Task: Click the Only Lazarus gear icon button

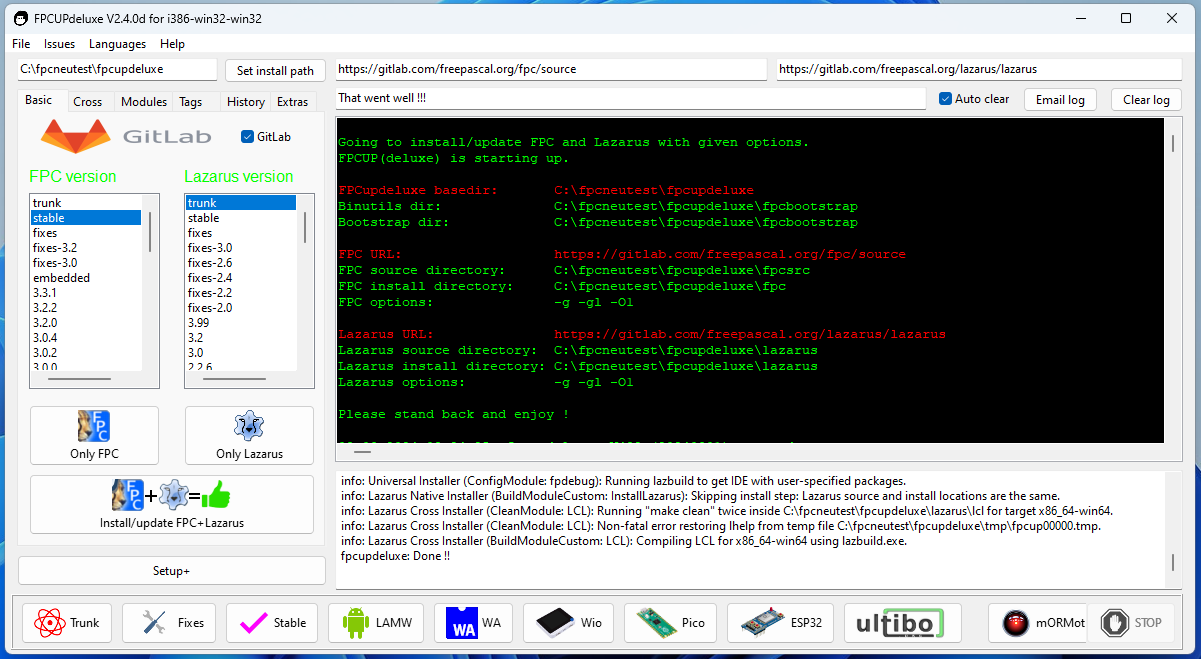Action: [x=249, y=435]
